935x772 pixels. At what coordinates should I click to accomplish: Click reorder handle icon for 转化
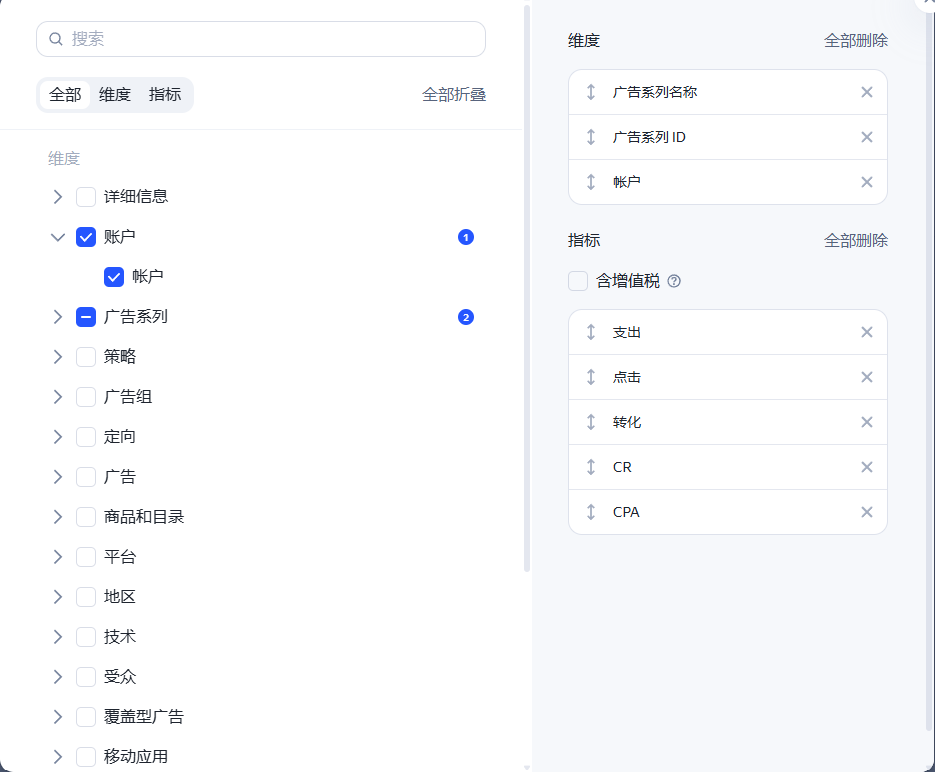coord(591,422)
